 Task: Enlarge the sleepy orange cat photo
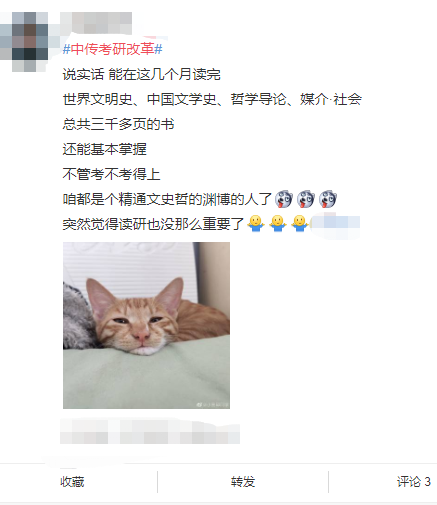146,325
